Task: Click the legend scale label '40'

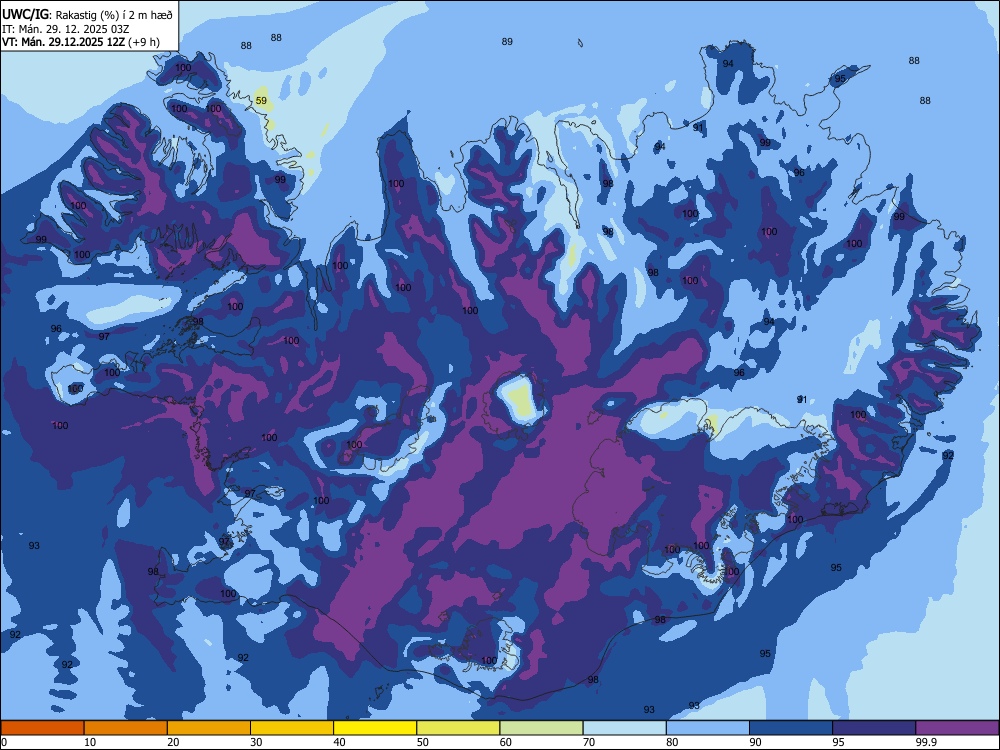Action: click(x=339, y=742)
